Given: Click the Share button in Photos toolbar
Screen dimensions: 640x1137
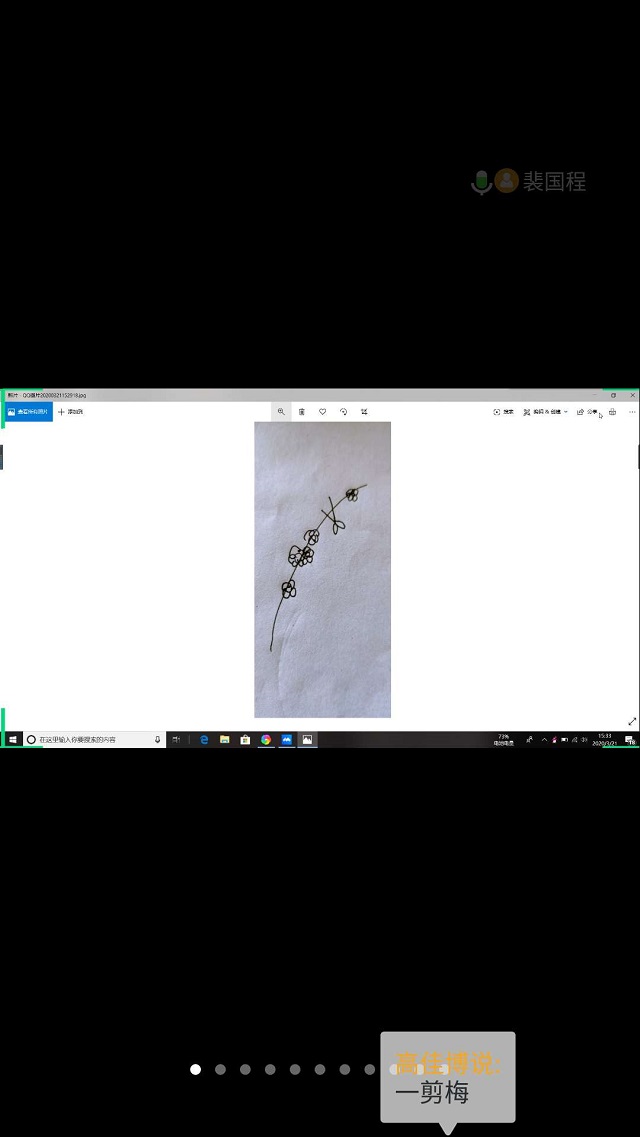Looking at the screenshot, I should (587, 412).
